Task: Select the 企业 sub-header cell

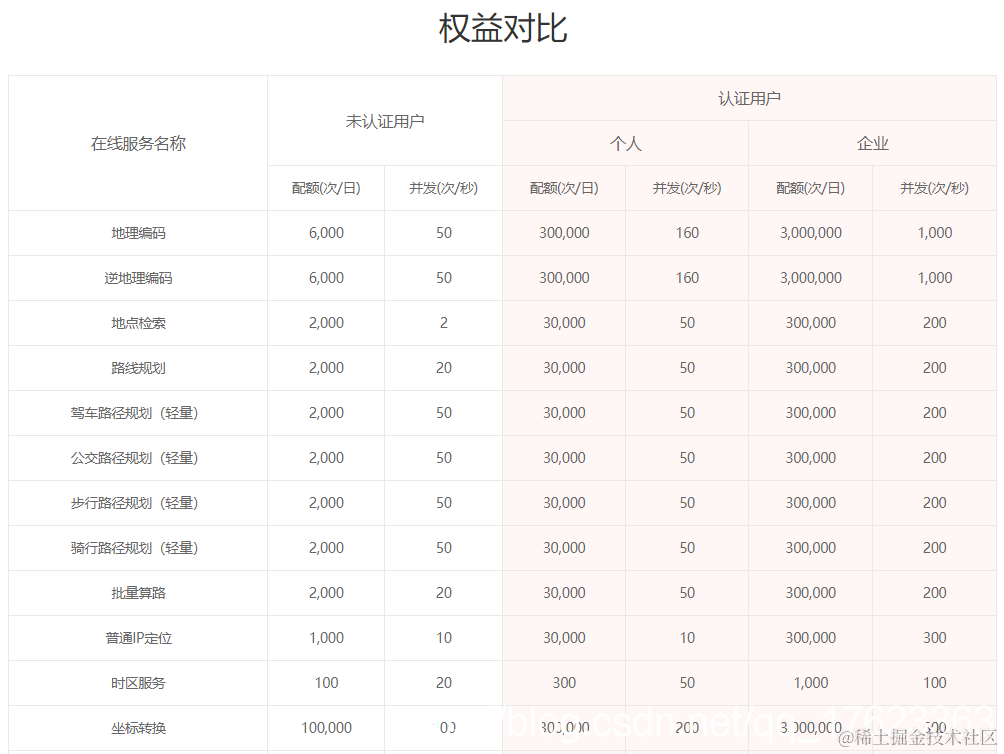Action: 873,143
